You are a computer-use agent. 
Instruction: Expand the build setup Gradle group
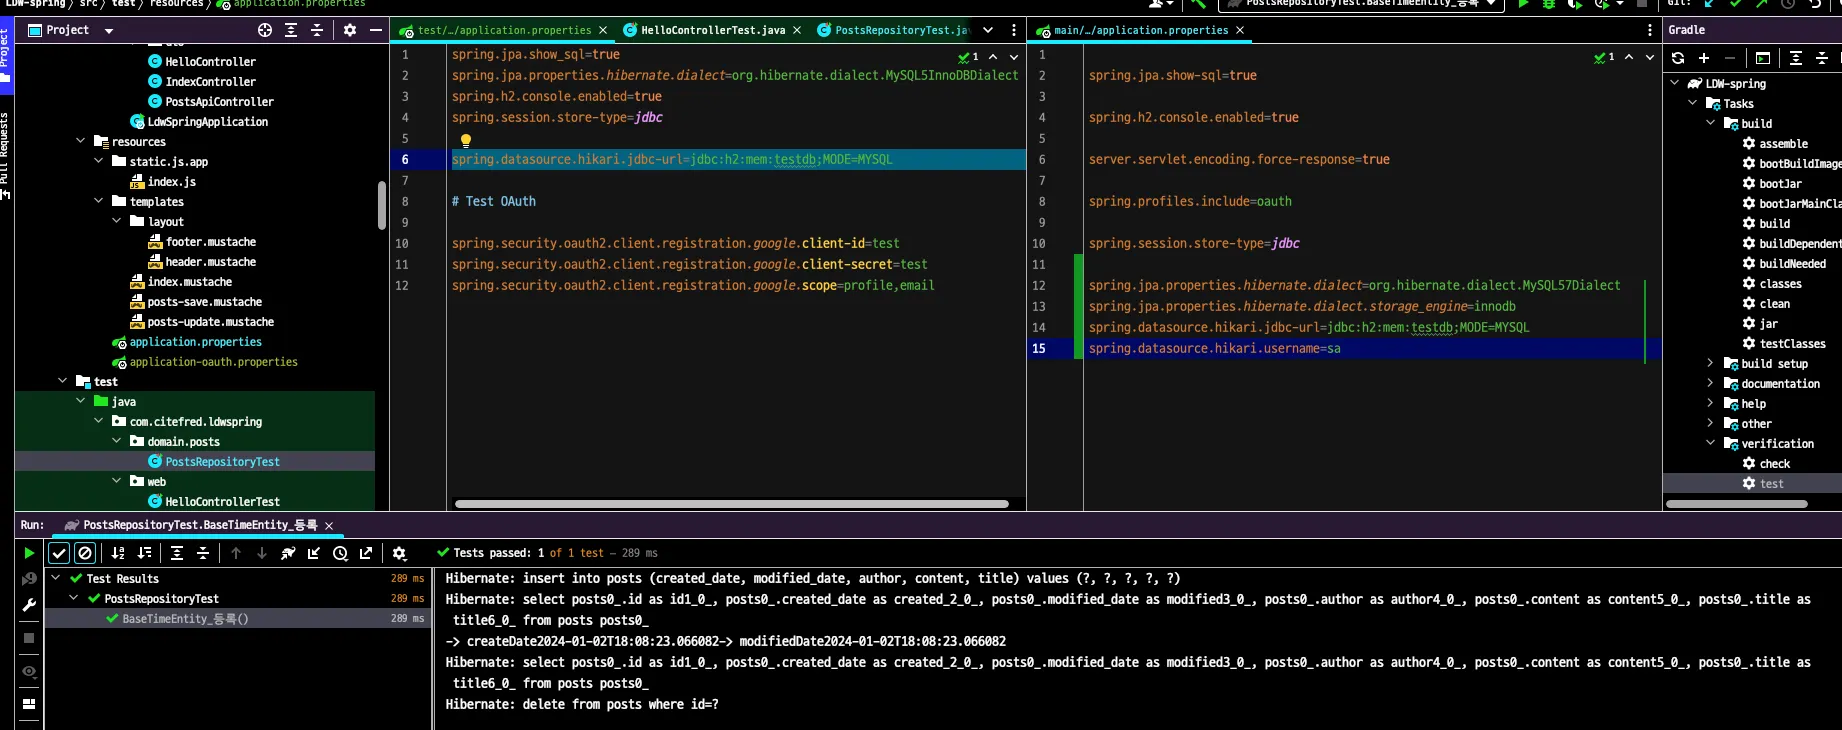click(x=1710, y=363)
